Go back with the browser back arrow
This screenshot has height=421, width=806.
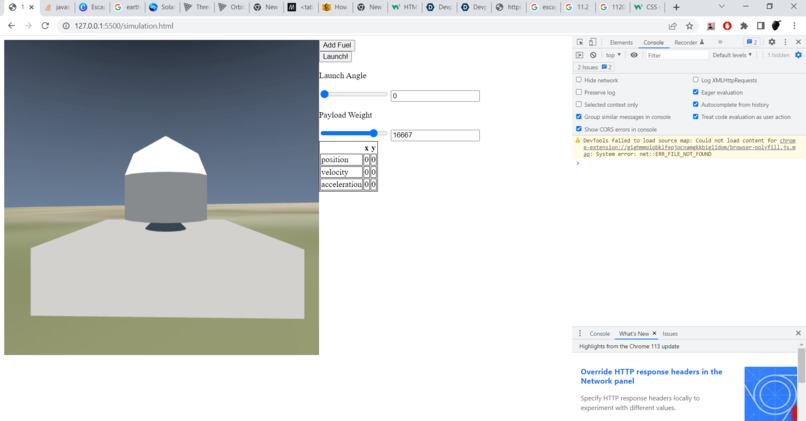point(11,26)
